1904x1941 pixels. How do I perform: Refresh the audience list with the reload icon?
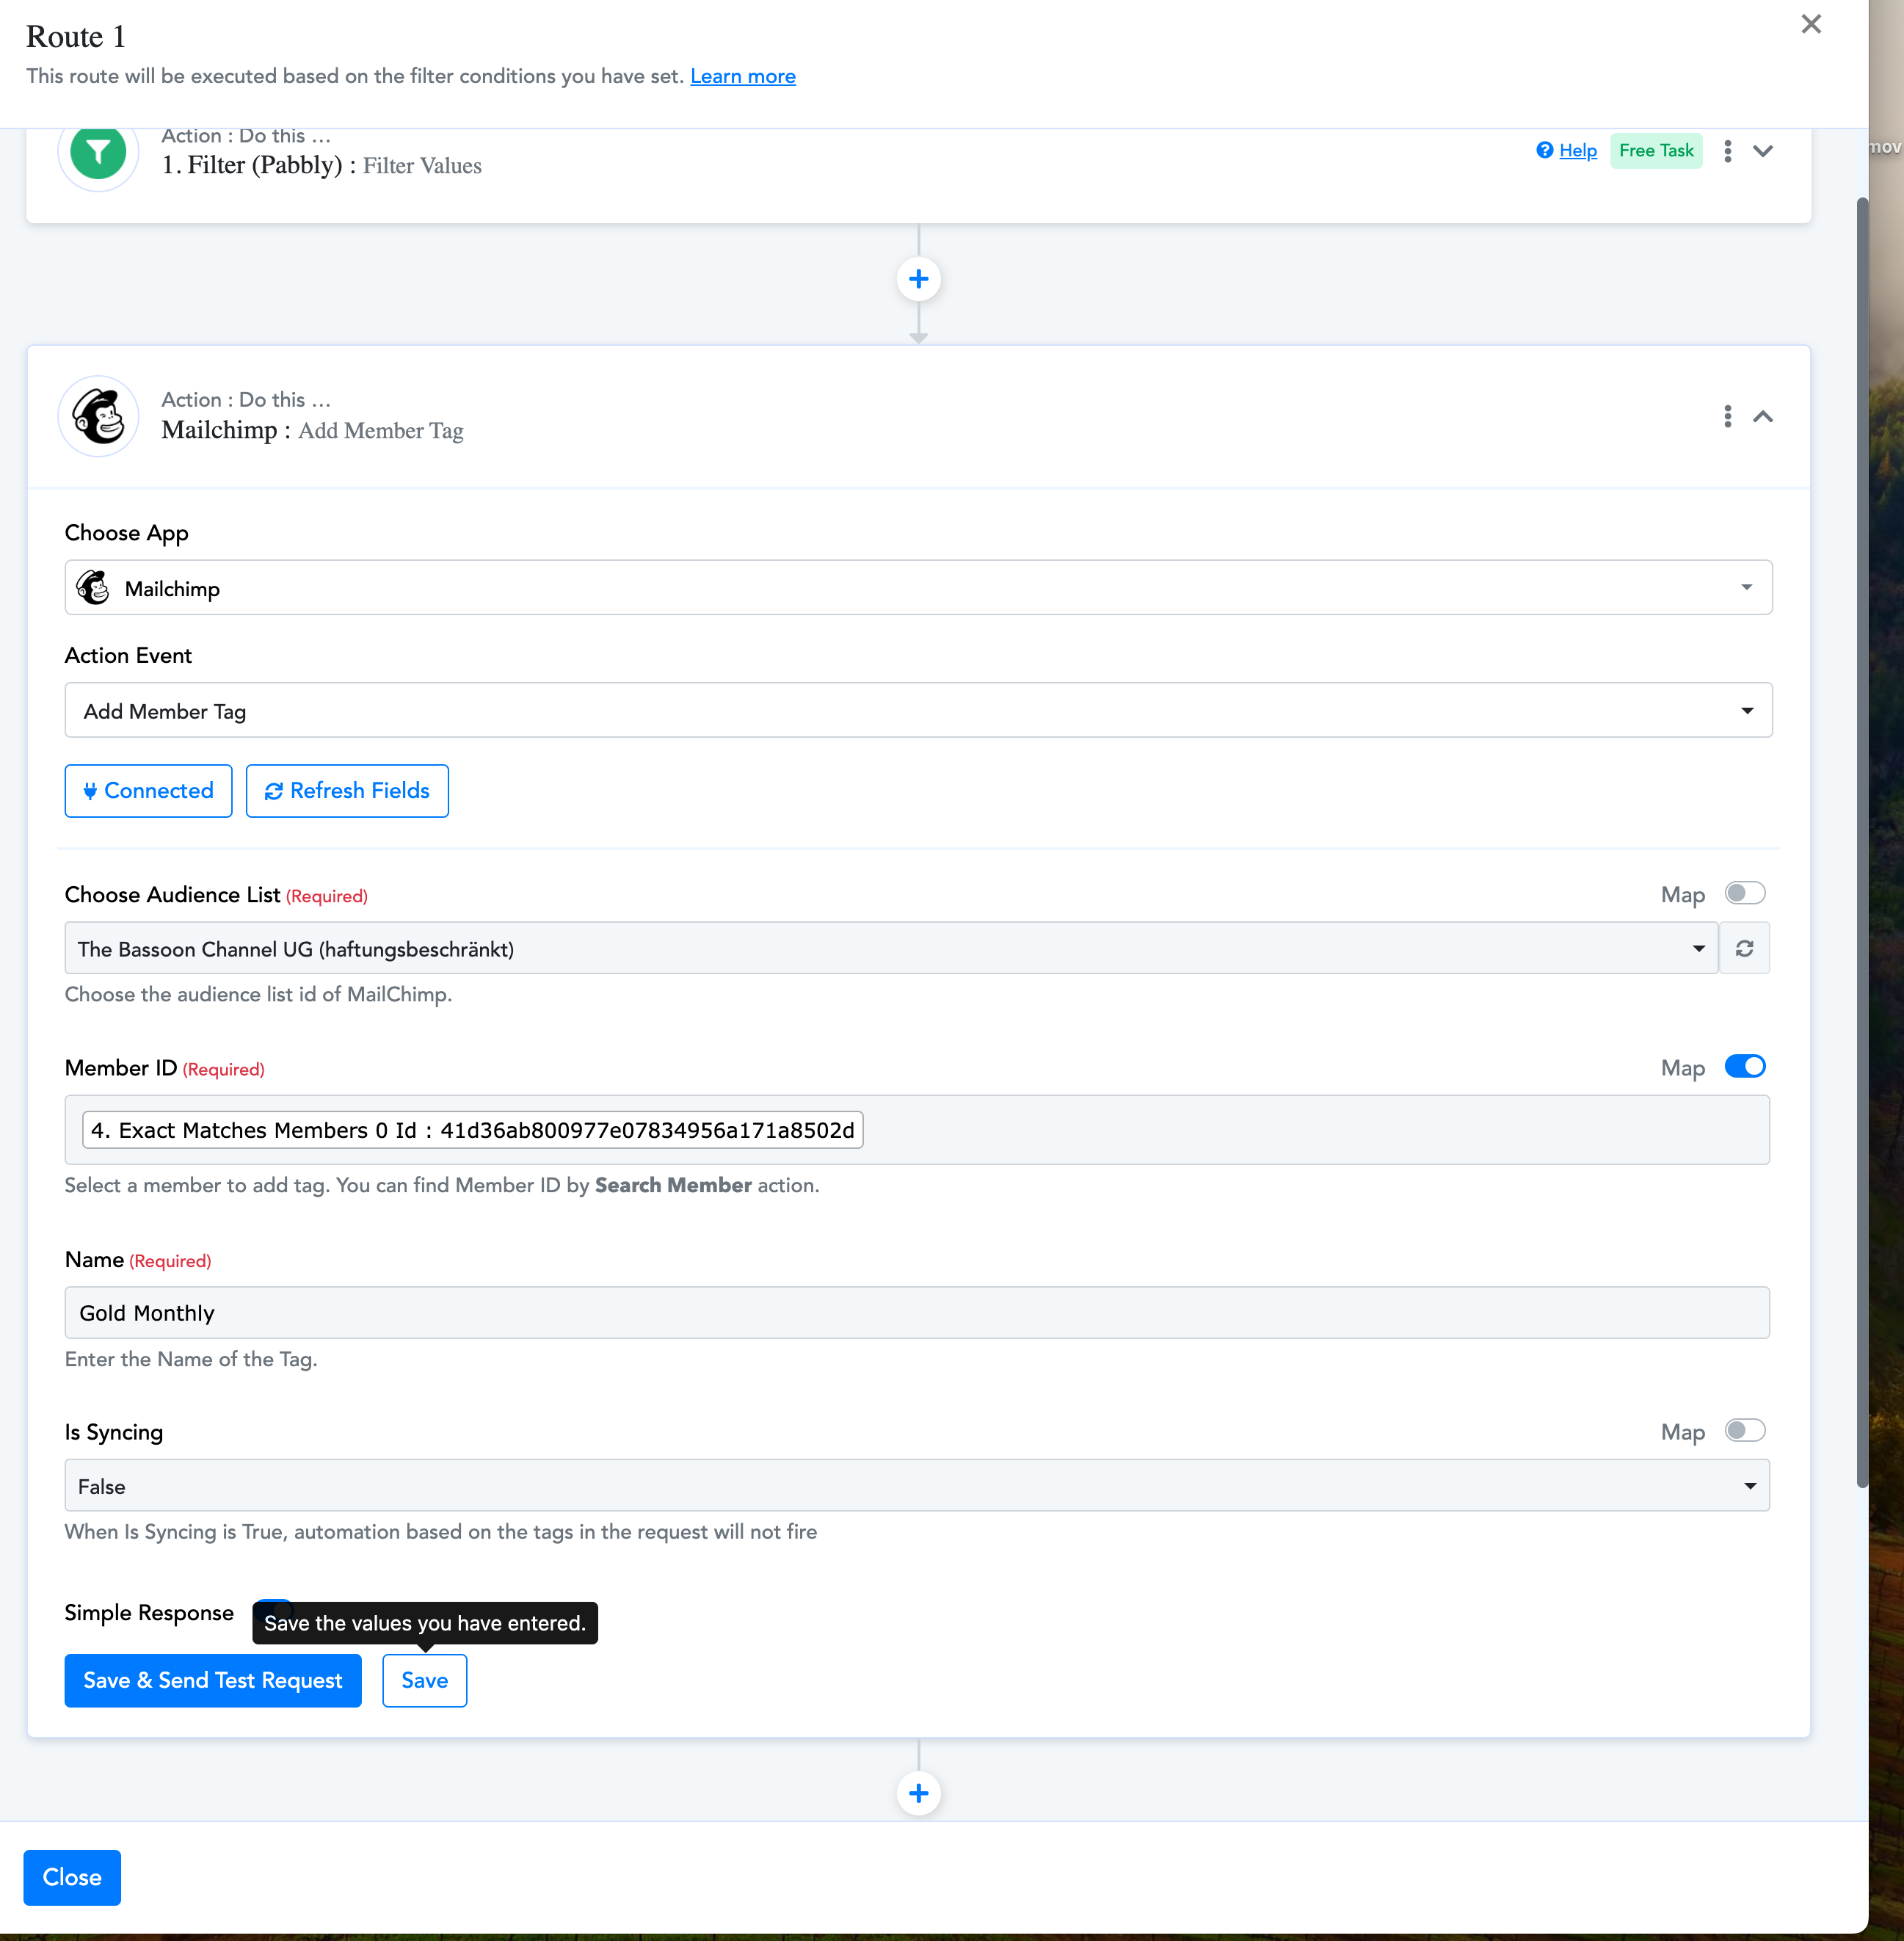pyautogui.click(x=1744, y=948)
